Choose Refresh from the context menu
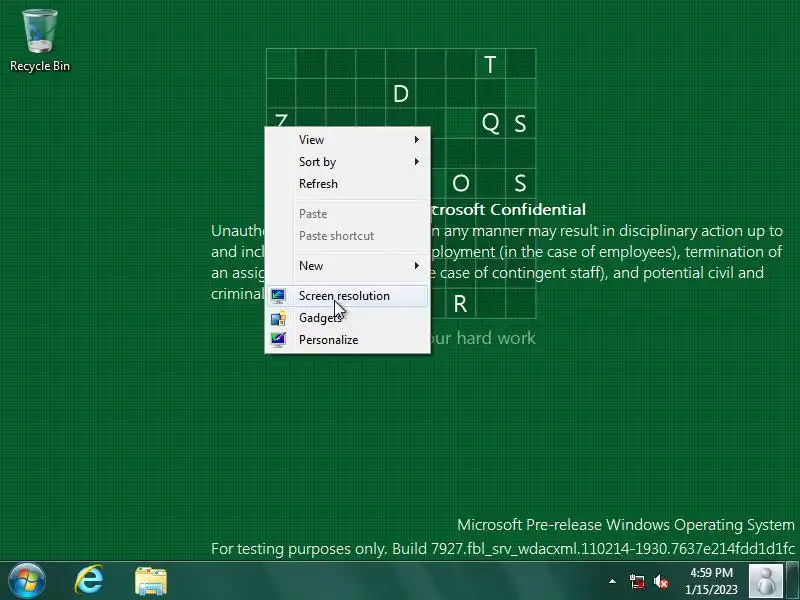 pos(347,184)
